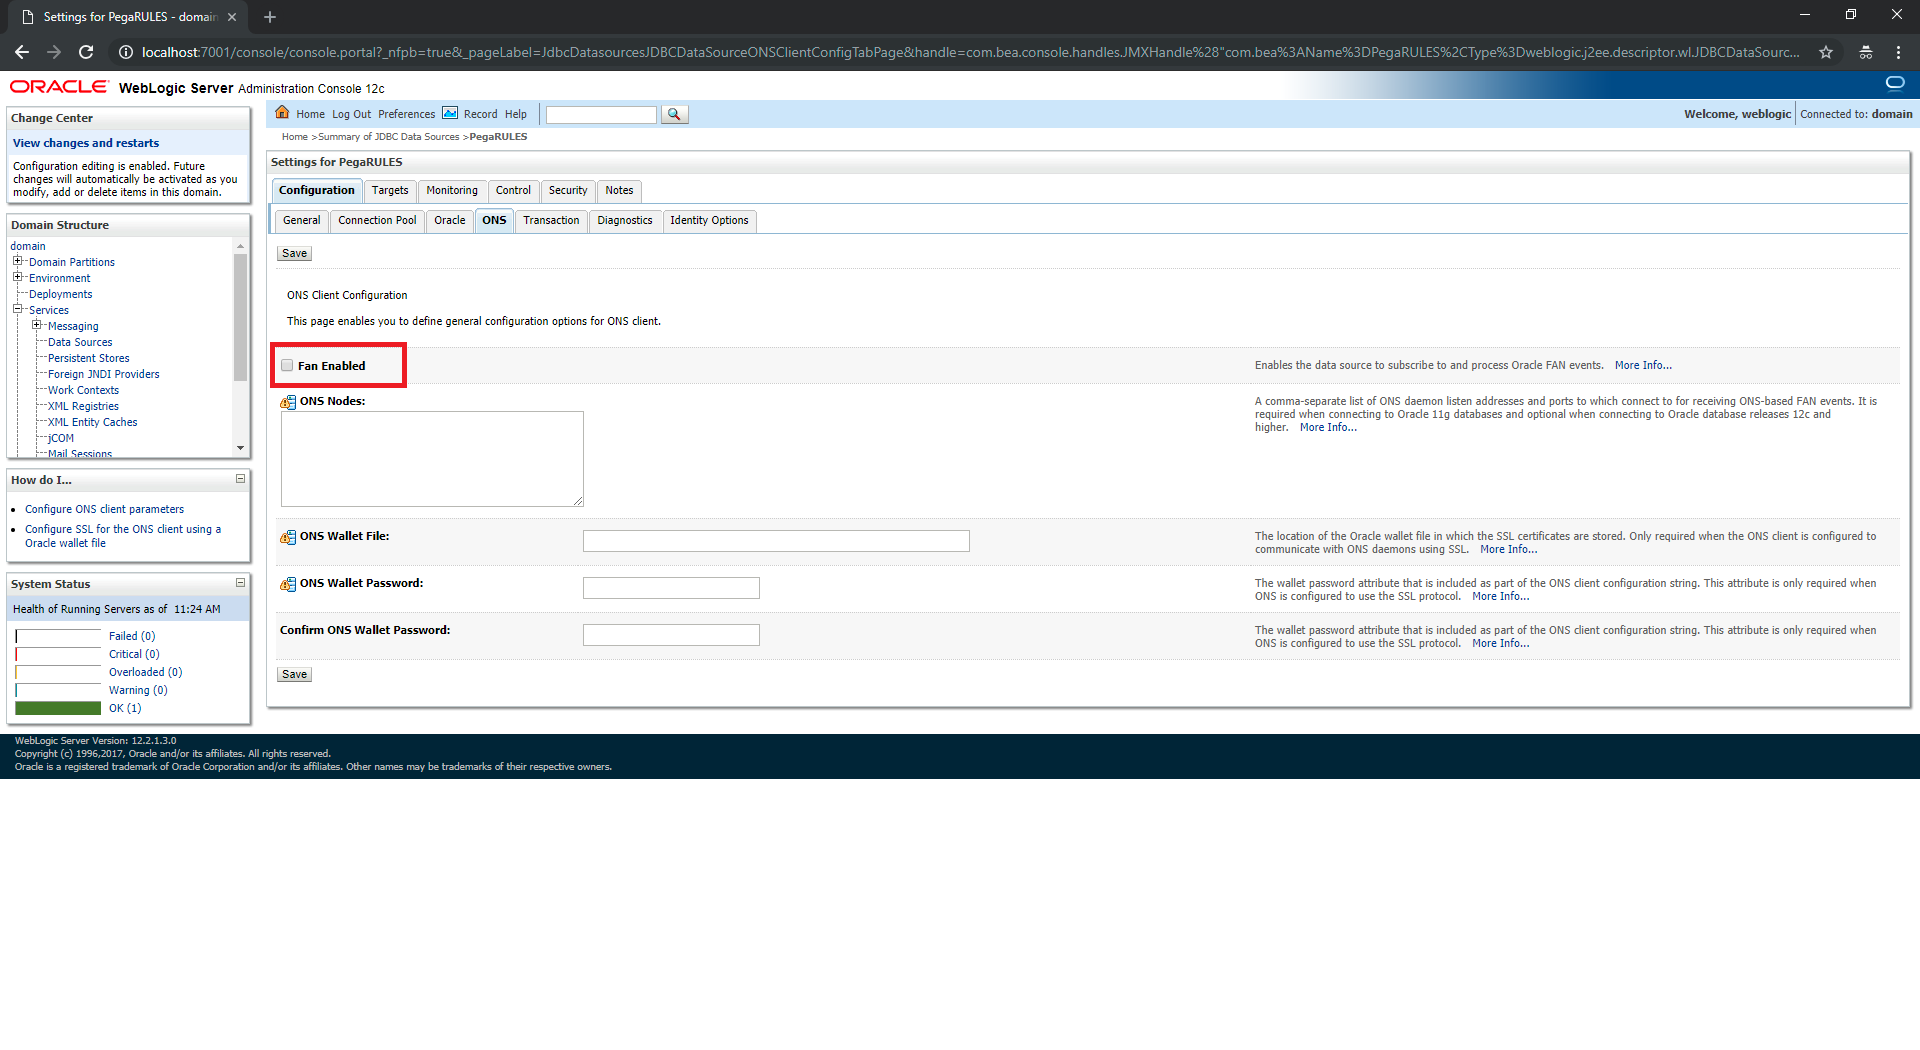The height and width of the screenshot is (1050, 1920).
Task: Click the search magnifier button
Action: click(x=674, y=114)
